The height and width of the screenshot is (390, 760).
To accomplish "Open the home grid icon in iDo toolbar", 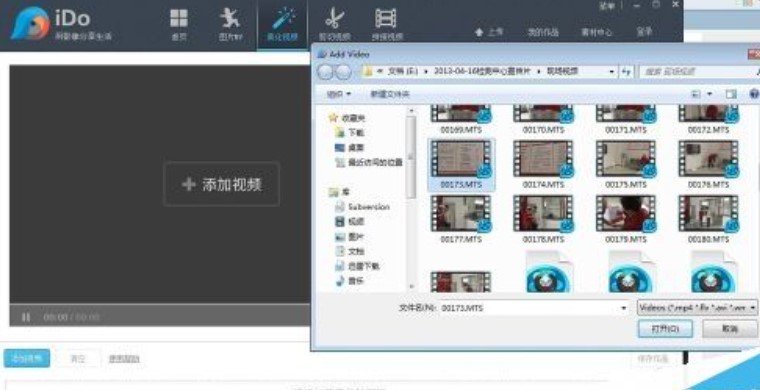I will point(179,24).
